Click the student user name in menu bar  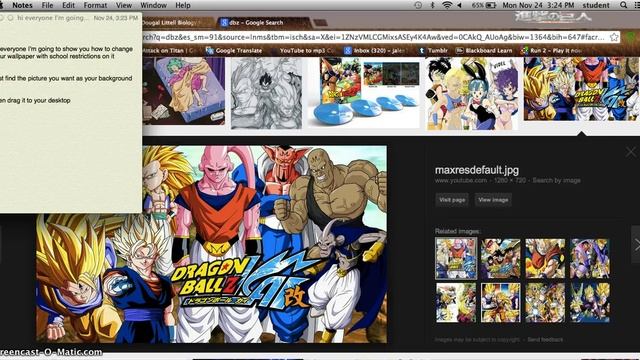[x=596, y=5]
